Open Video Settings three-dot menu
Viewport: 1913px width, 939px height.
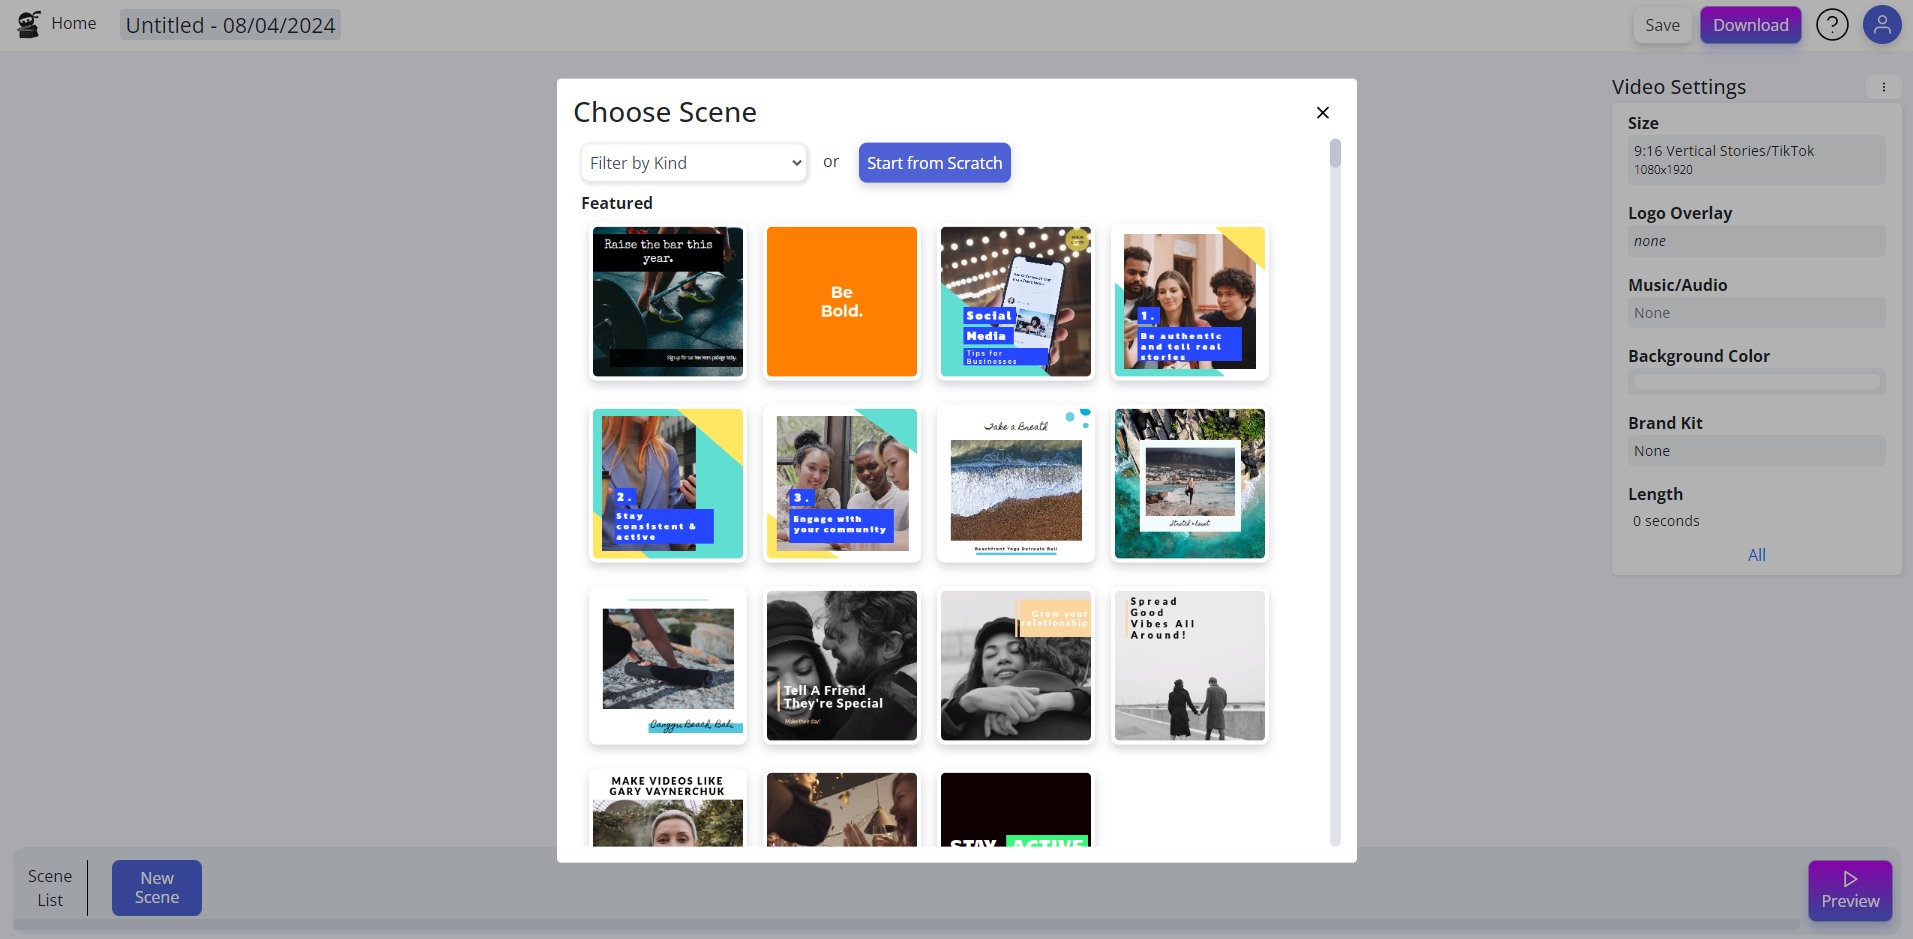coord(1884,87)
